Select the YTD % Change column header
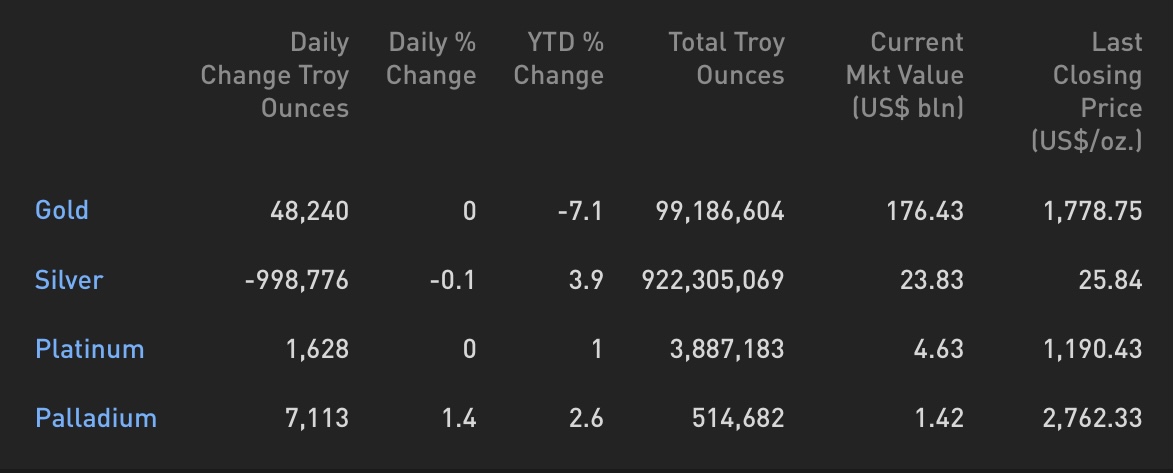 point(559,58)
